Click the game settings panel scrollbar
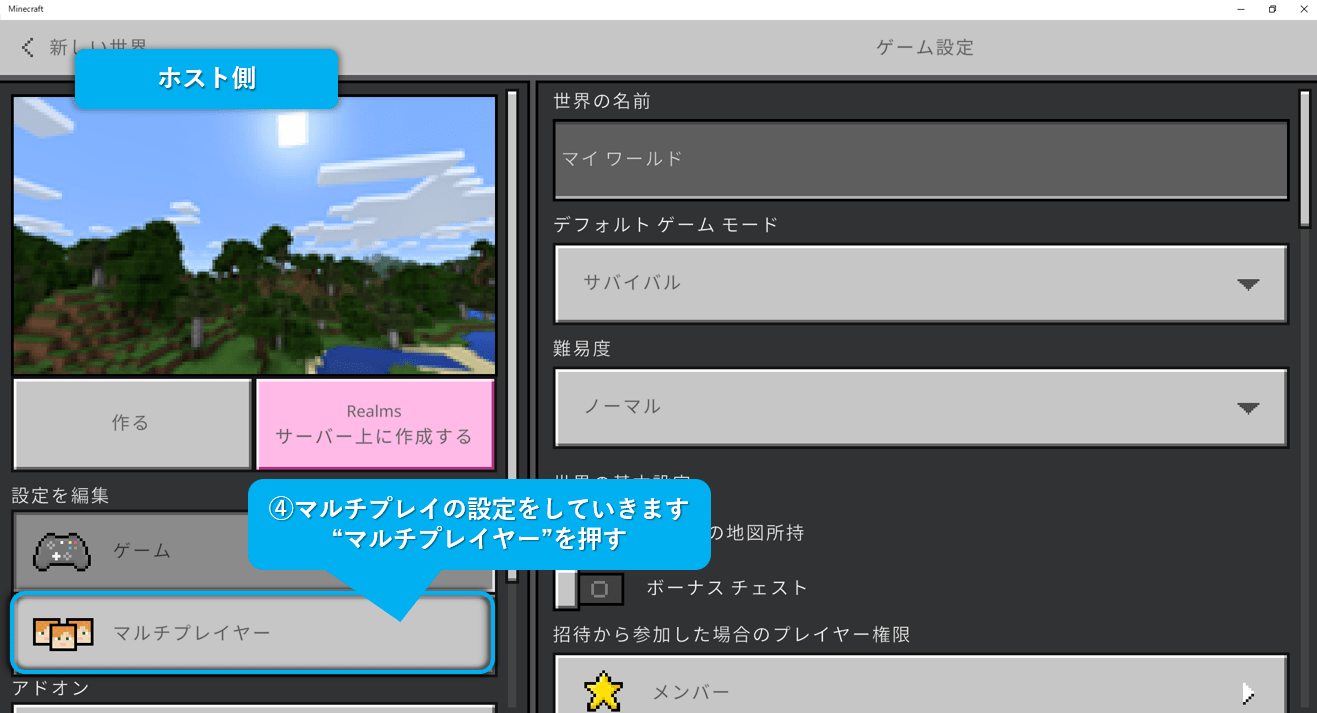Image resolution: width=1317 pixels, height=713 pixels. 1304,158
